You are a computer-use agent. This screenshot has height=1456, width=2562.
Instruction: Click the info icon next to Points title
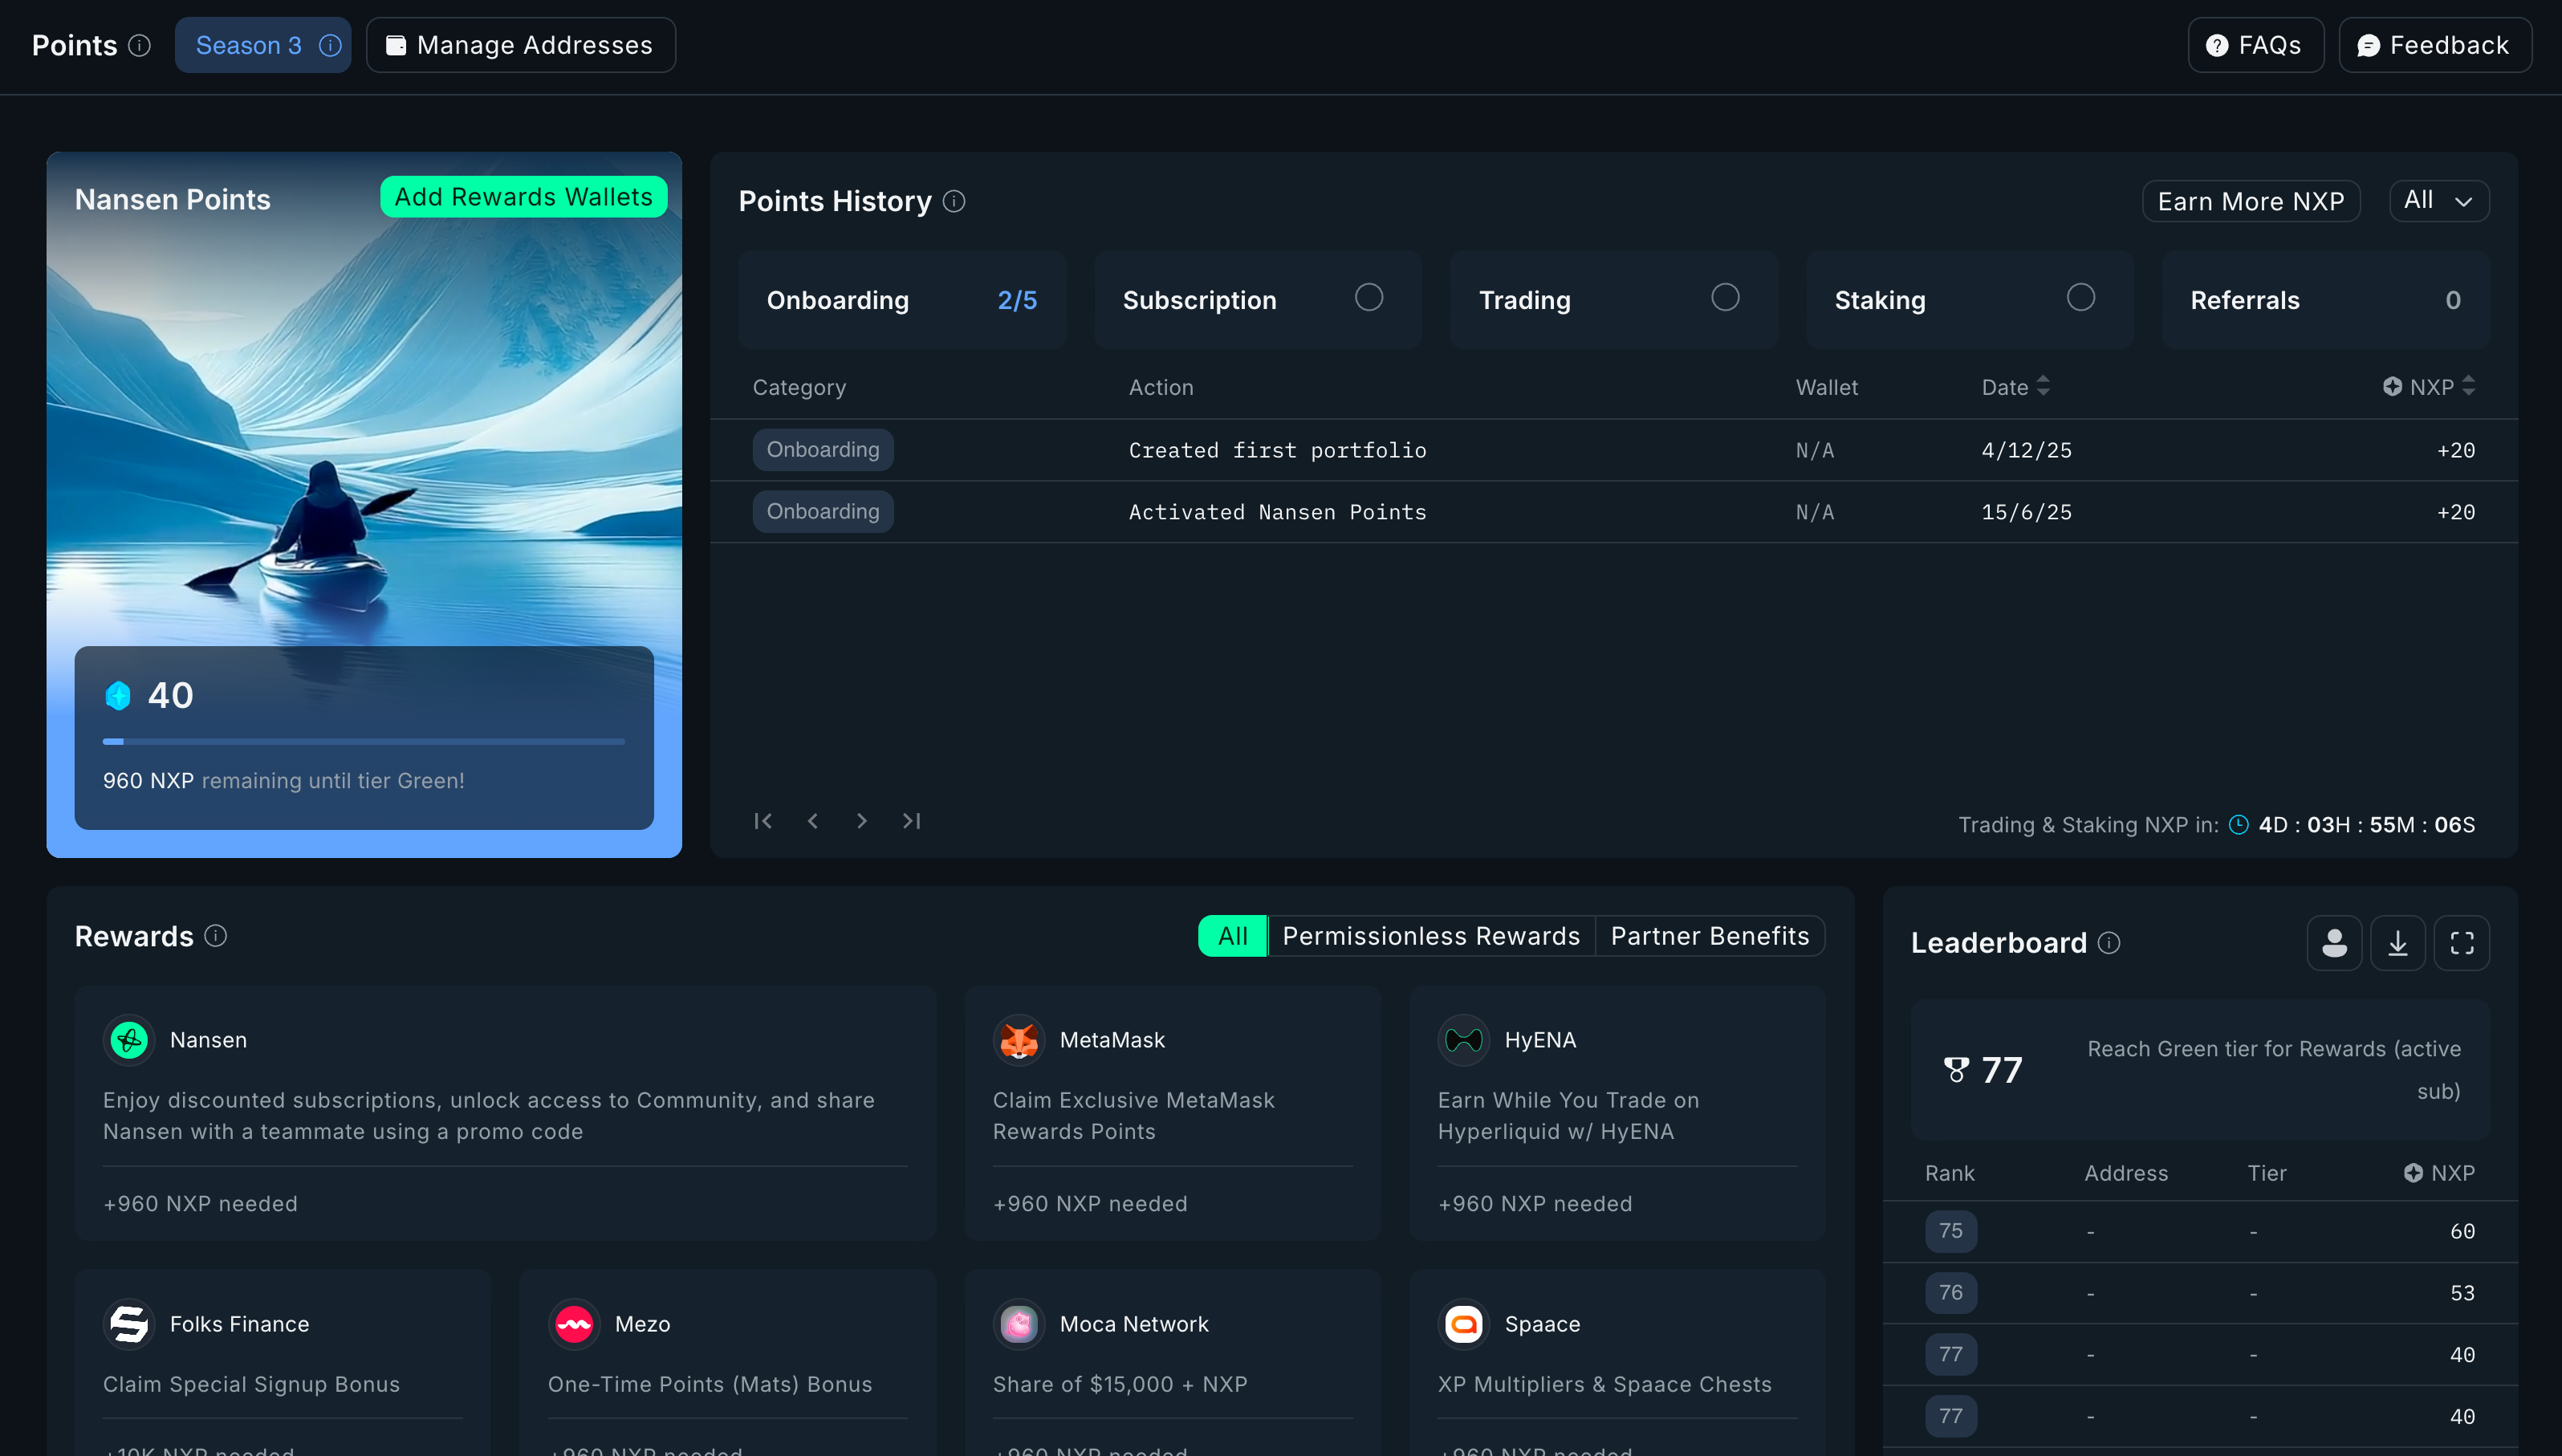tap(140, 45)
